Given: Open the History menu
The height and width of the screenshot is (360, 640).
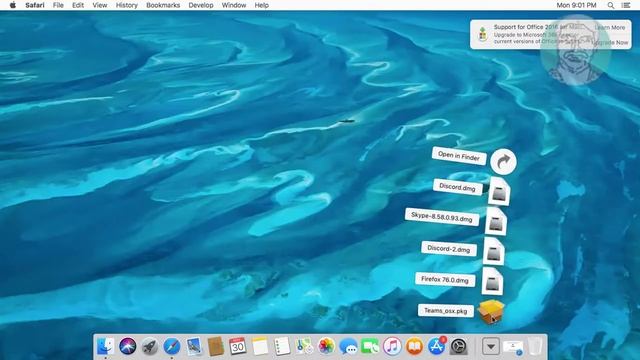Looking at the screenshot, I should coord(127,5).
